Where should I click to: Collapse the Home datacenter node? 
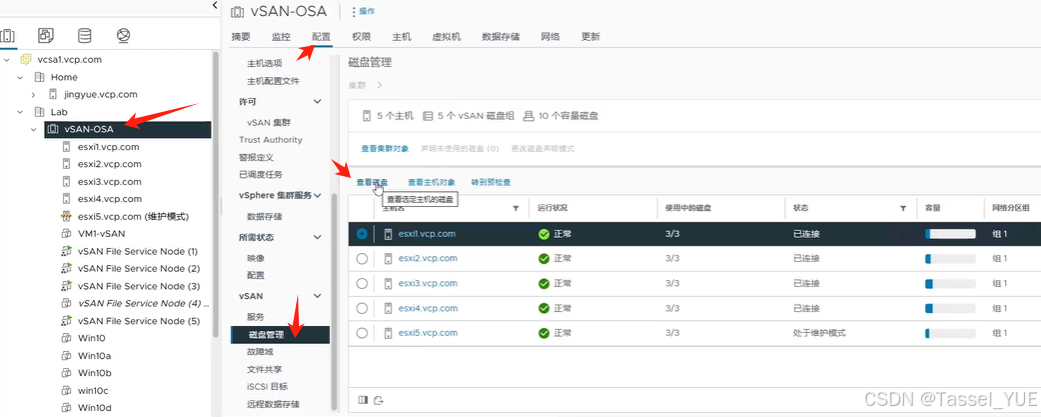pos(20,77)
